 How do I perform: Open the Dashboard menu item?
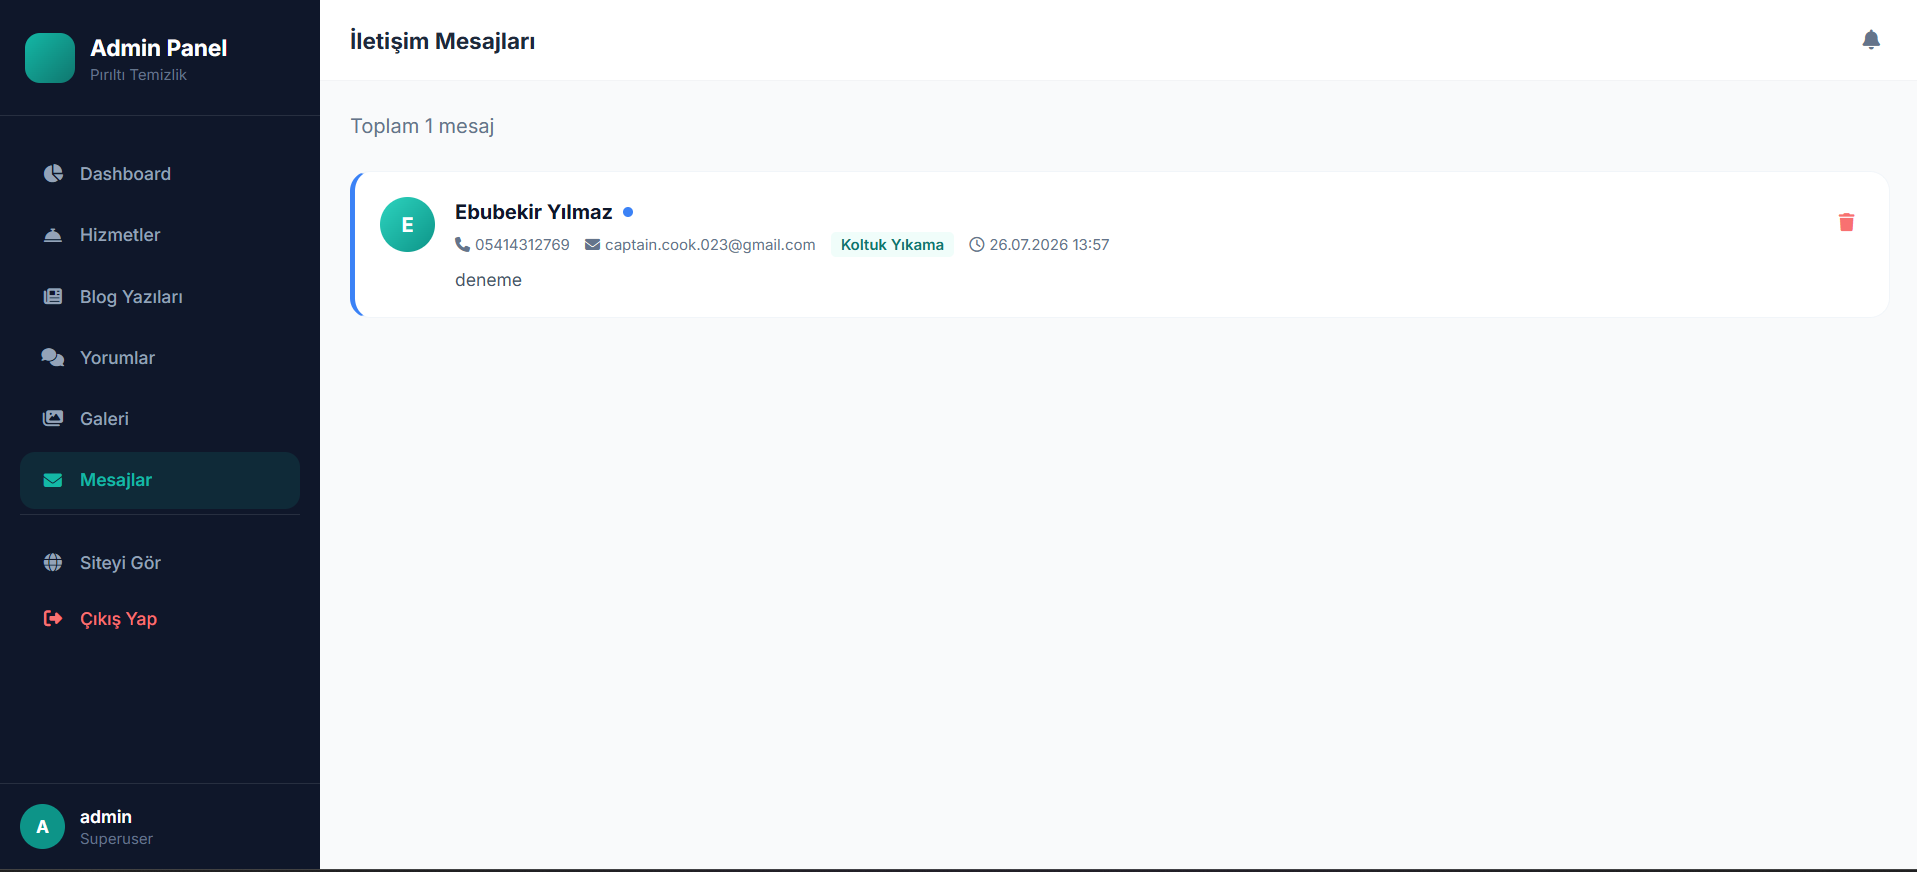click(160, 174)
